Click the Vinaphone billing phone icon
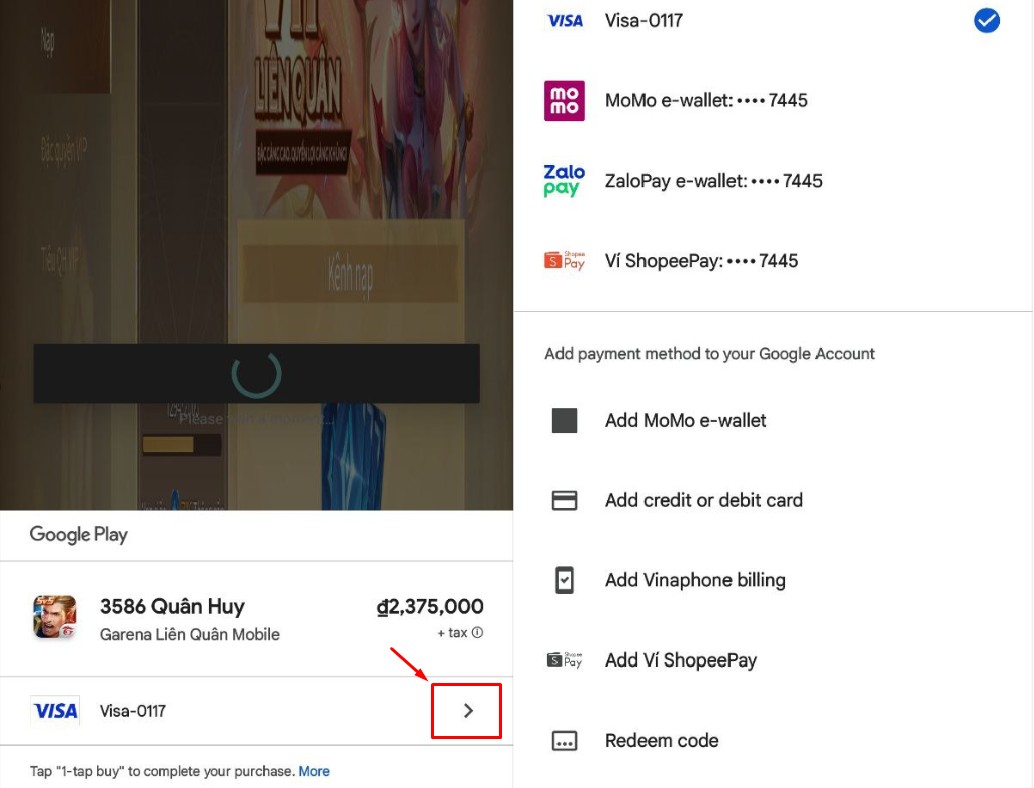The width and height of the screenshot is (1034, 788). [x=564, y=581]
